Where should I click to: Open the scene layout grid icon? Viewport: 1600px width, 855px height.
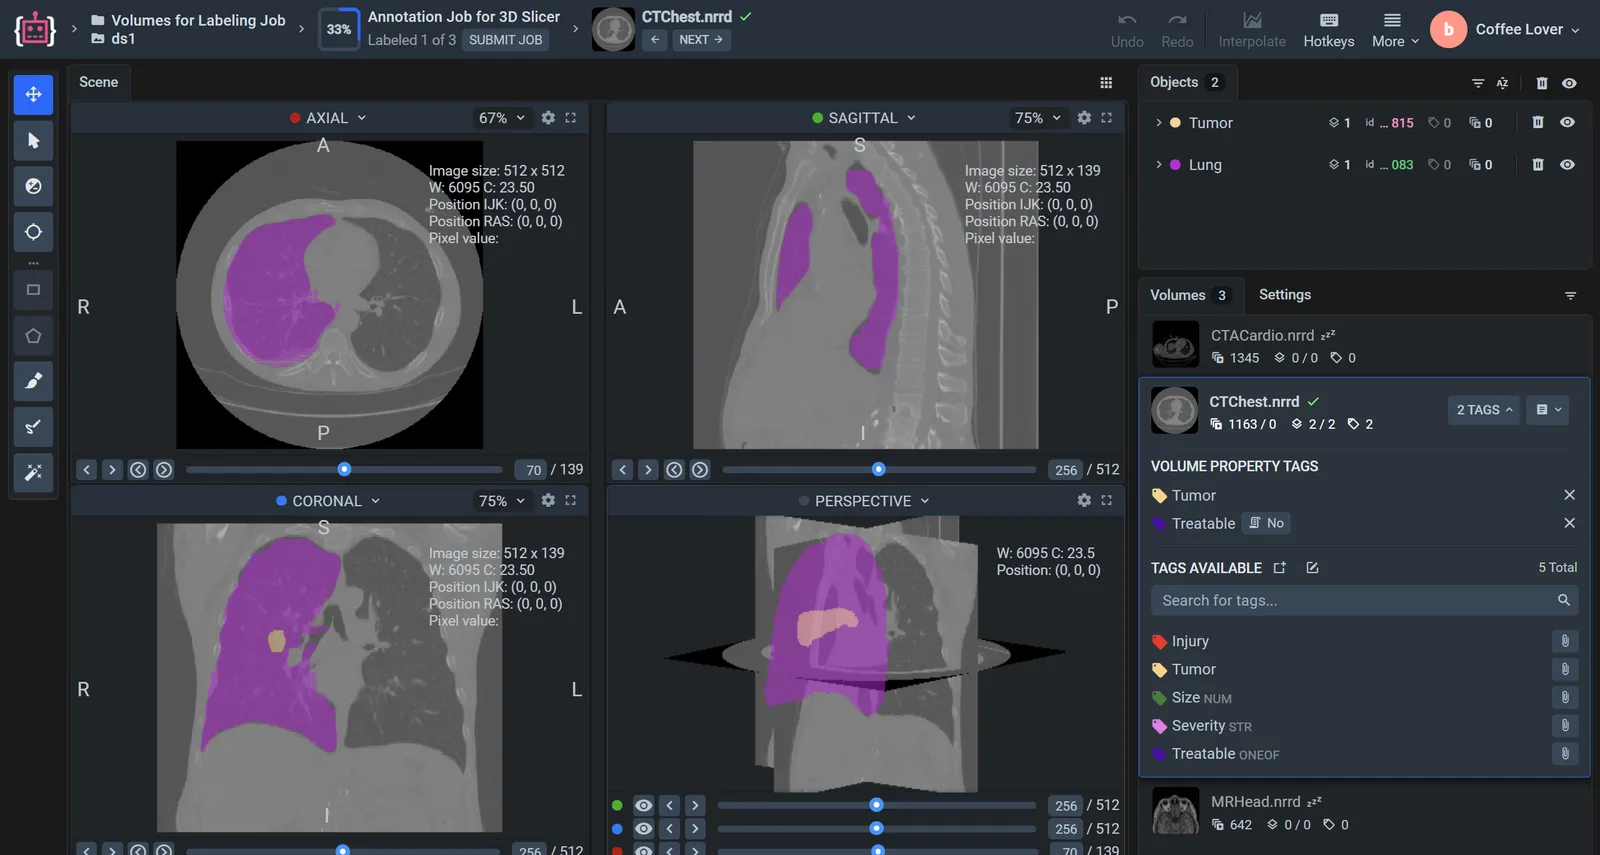click(1106, 83)
